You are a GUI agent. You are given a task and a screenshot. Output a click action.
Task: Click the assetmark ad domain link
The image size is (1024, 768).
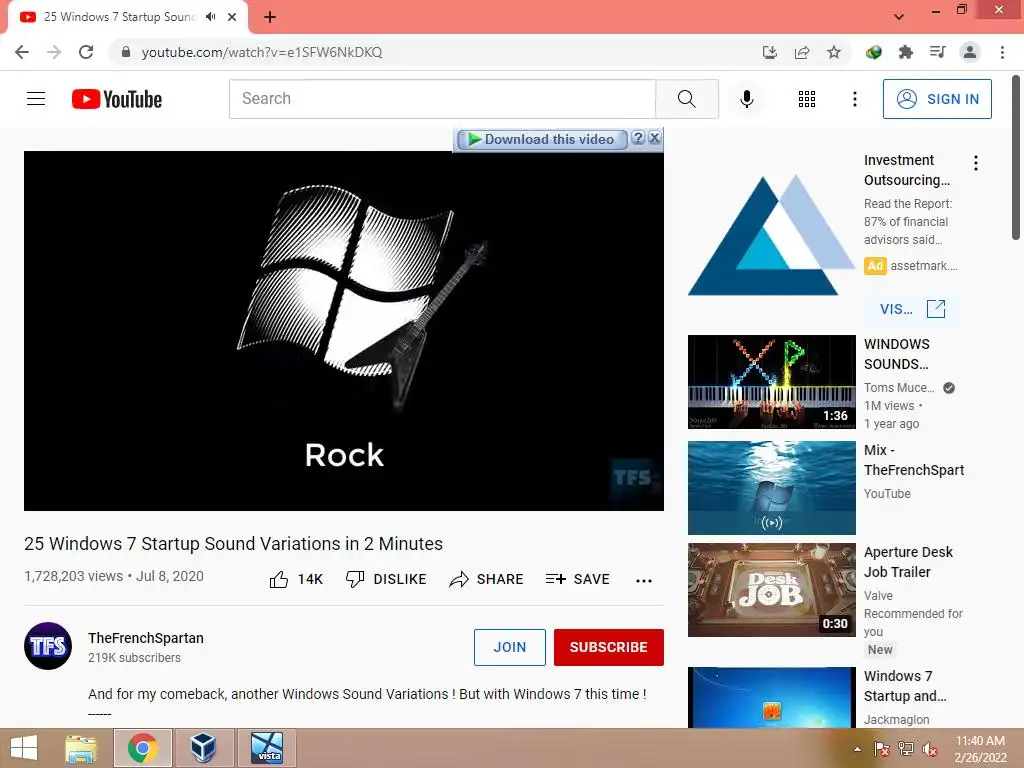923,266
